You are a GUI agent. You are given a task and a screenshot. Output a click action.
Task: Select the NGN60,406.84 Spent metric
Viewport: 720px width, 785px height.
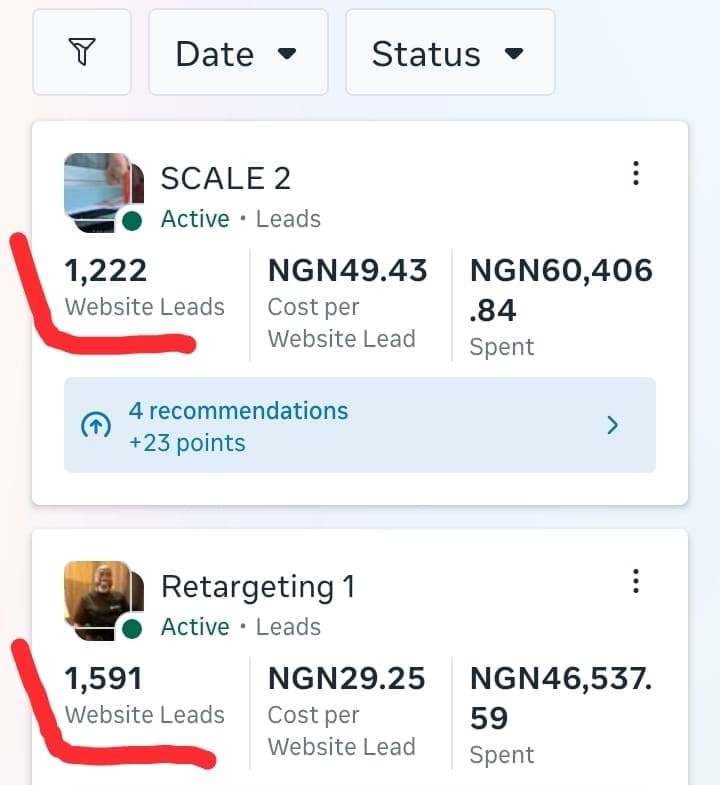coord(561,305)
